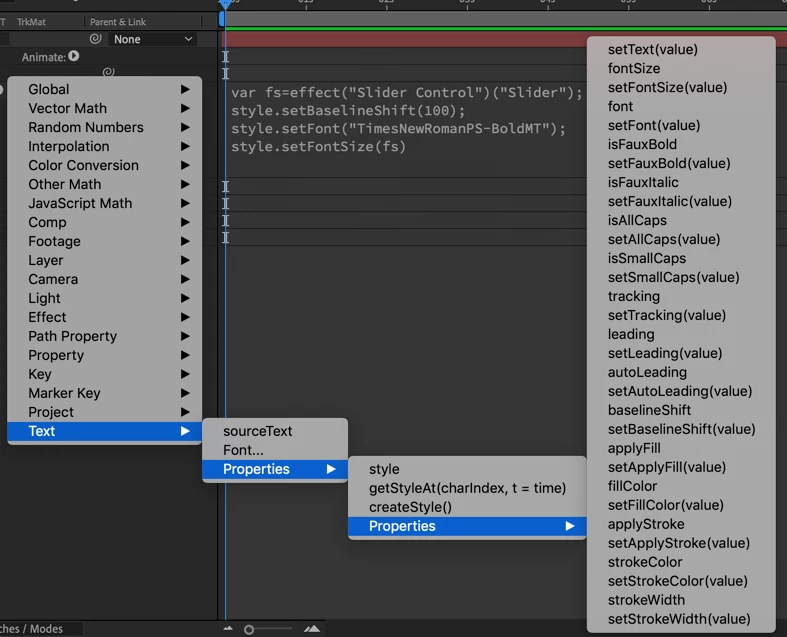Choose setFontSize(value) from the list
The image size is (787, 637).
(681, 88)
